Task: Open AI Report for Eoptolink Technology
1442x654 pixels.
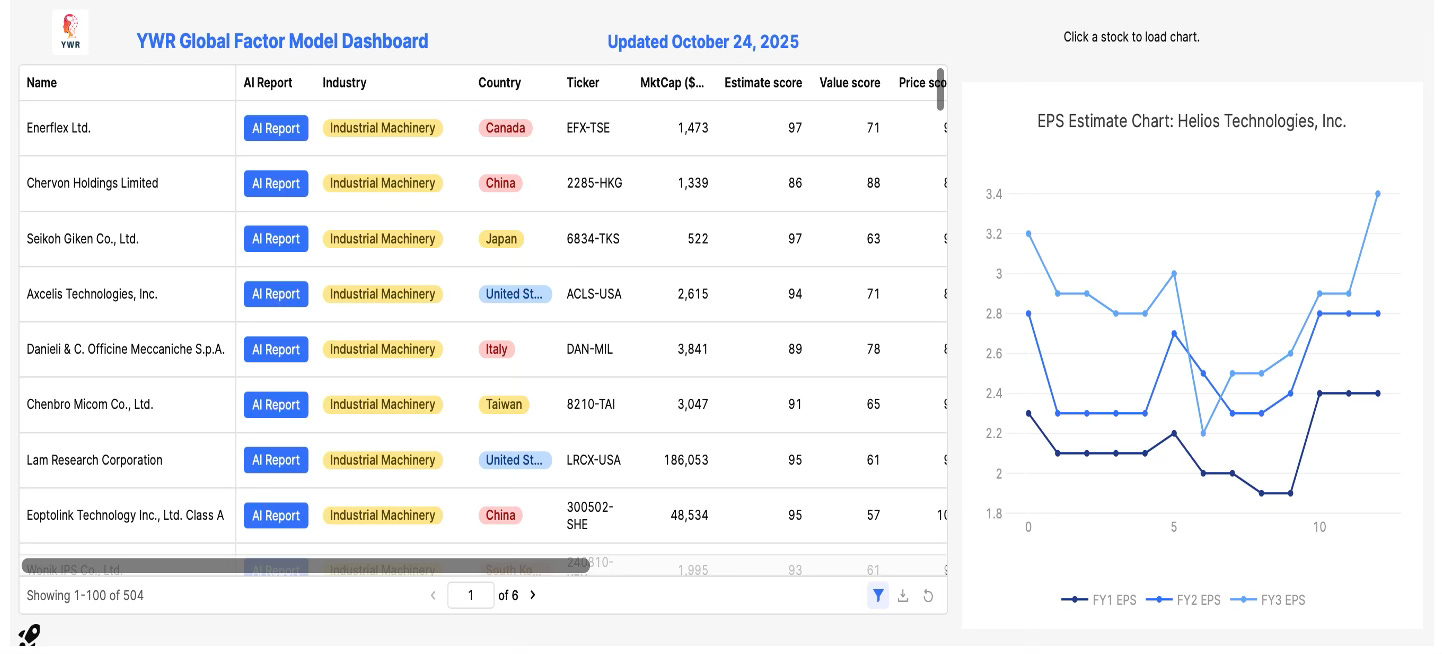Action: pos(276,515)
